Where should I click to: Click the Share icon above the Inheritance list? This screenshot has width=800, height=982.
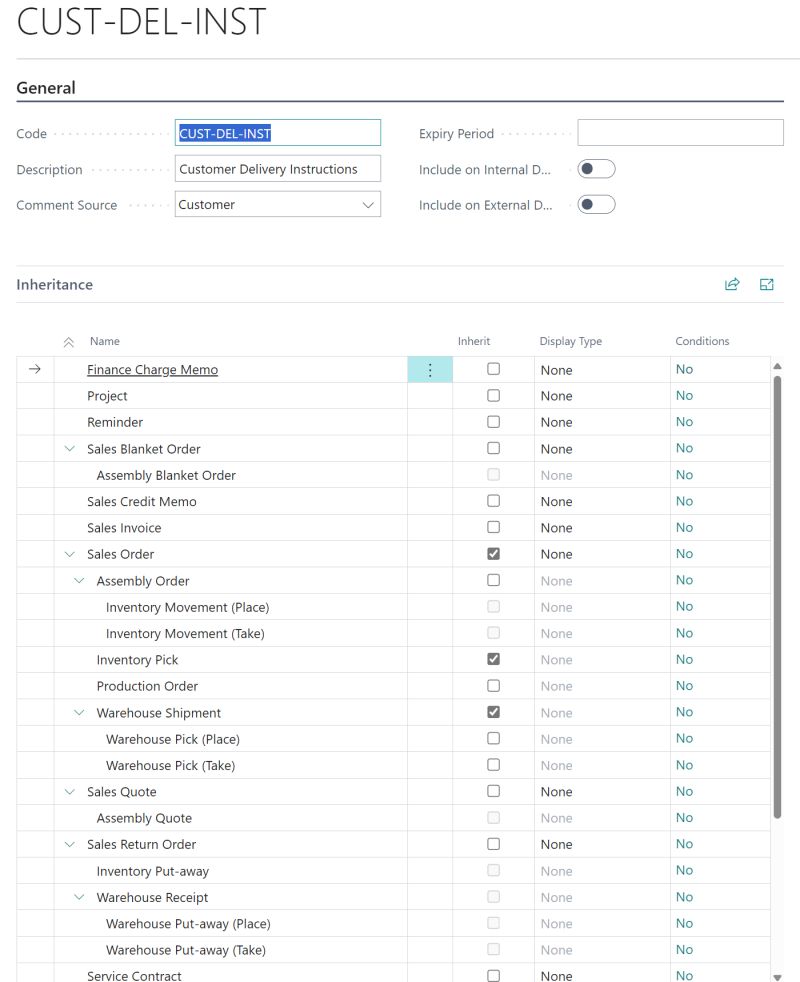tap(731, 284)
